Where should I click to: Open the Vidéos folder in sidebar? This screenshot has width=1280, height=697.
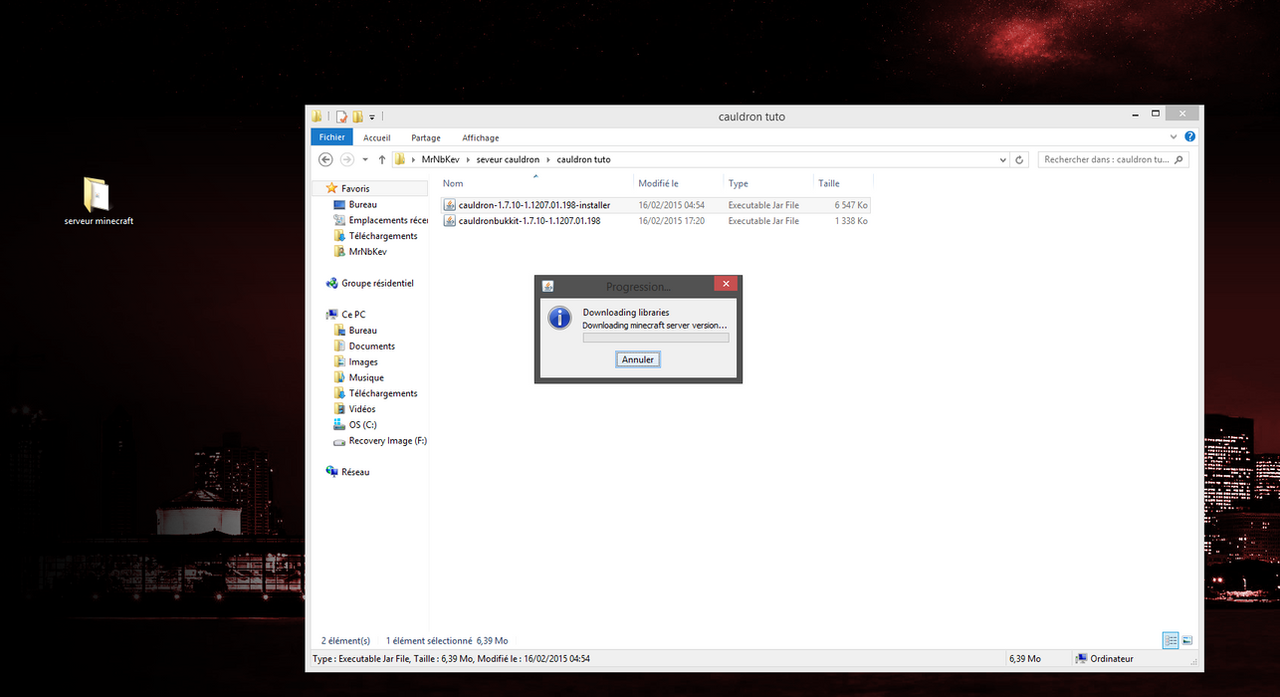[362, 409]
